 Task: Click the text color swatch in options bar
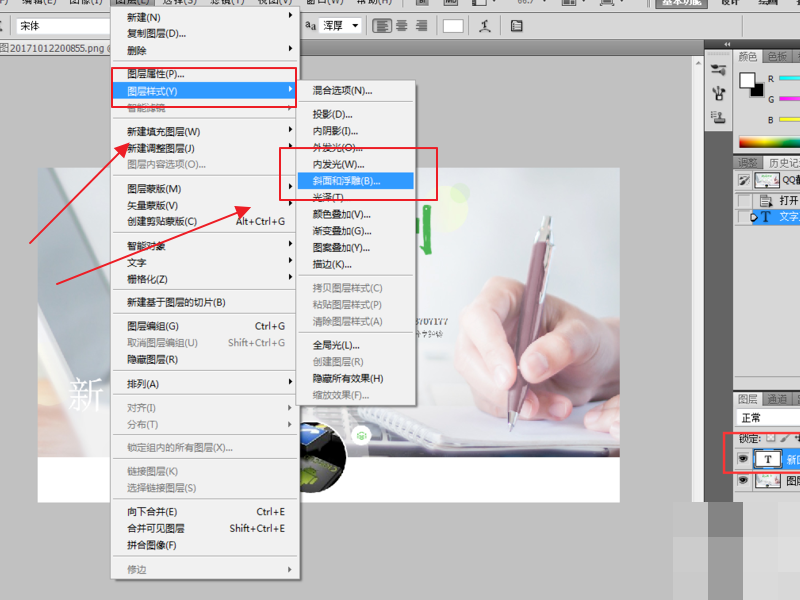[x=453, y=26]
